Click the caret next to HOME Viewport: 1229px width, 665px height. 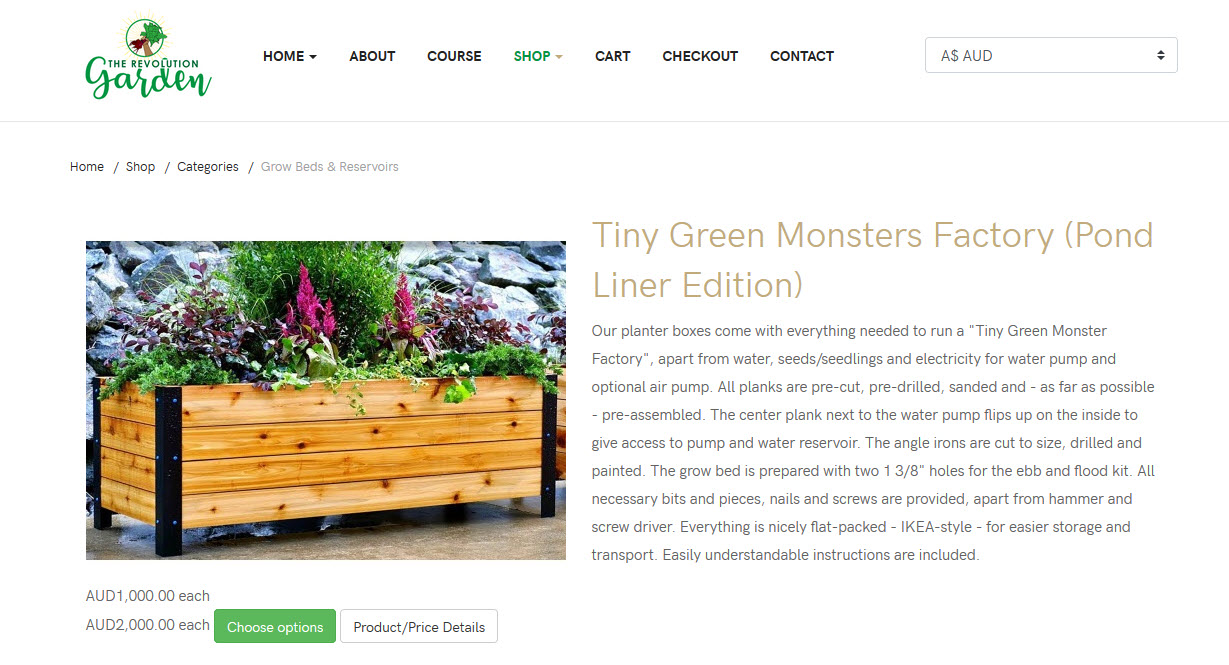click(313, 57)
